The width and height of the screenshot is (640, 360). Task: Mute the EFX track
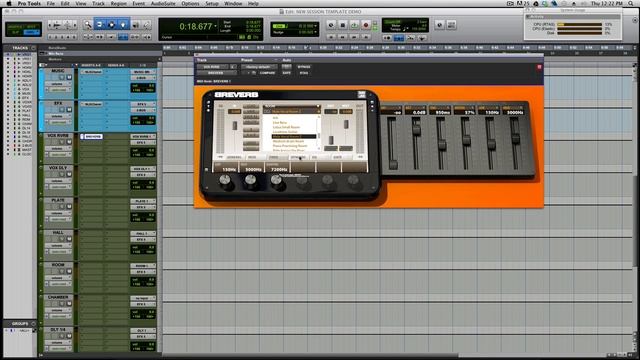pos(69,110)
